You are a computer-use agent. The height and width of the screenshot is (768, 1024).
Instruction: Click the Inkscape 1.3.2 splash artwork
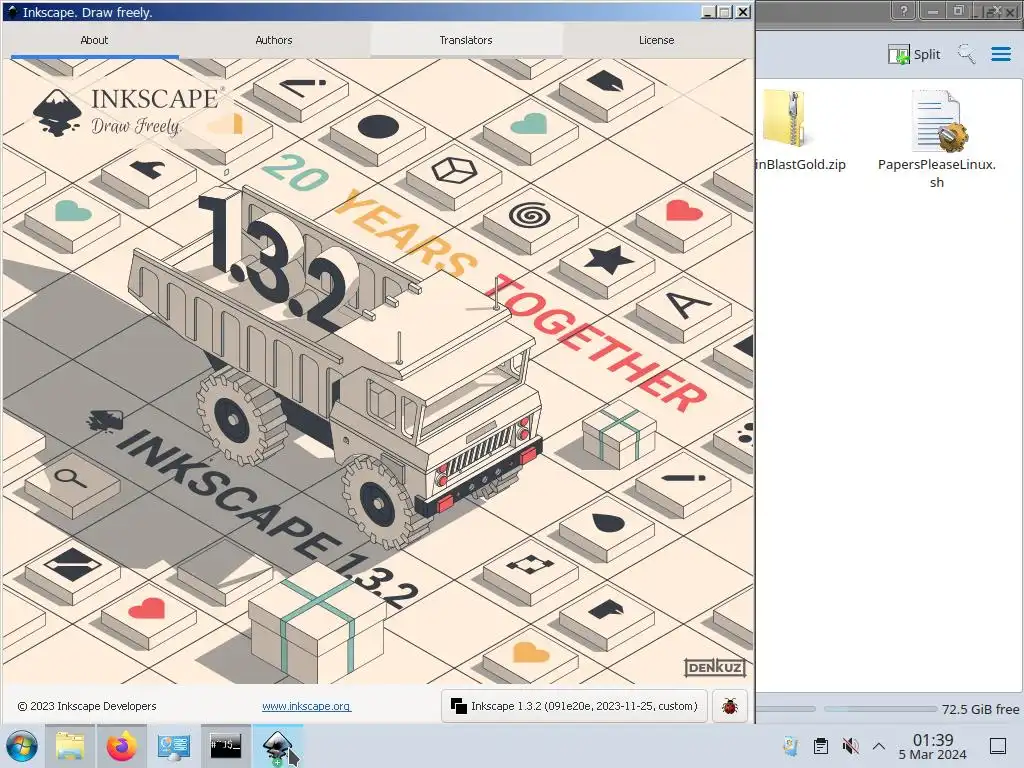[377, 371]
